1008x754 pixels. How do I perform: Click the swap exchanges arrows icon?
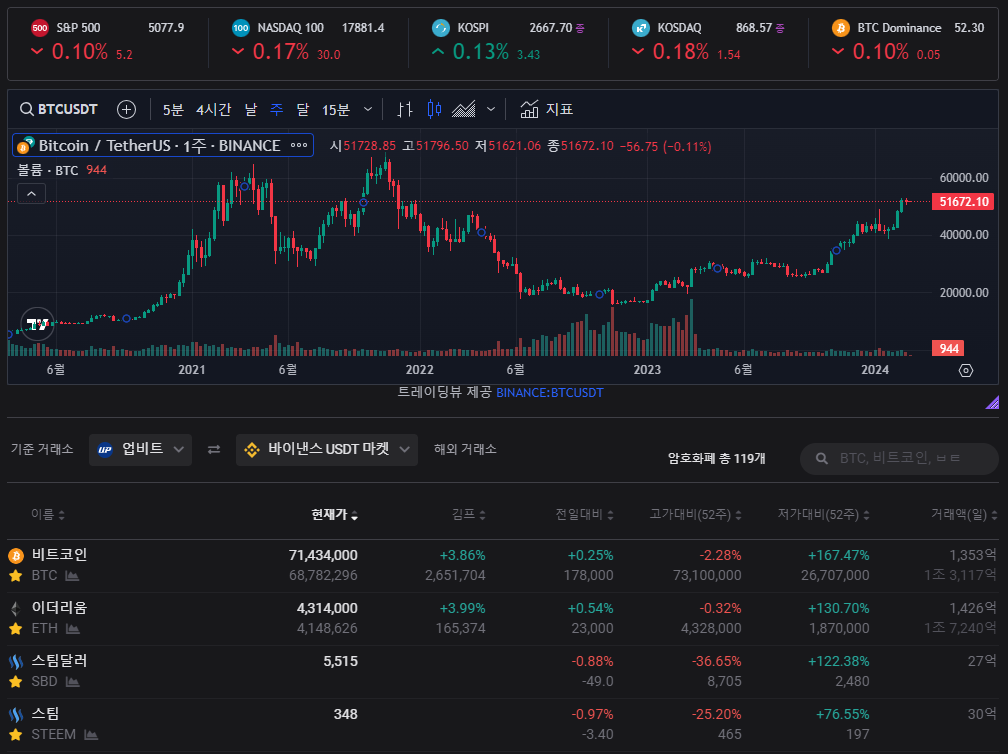214,449
